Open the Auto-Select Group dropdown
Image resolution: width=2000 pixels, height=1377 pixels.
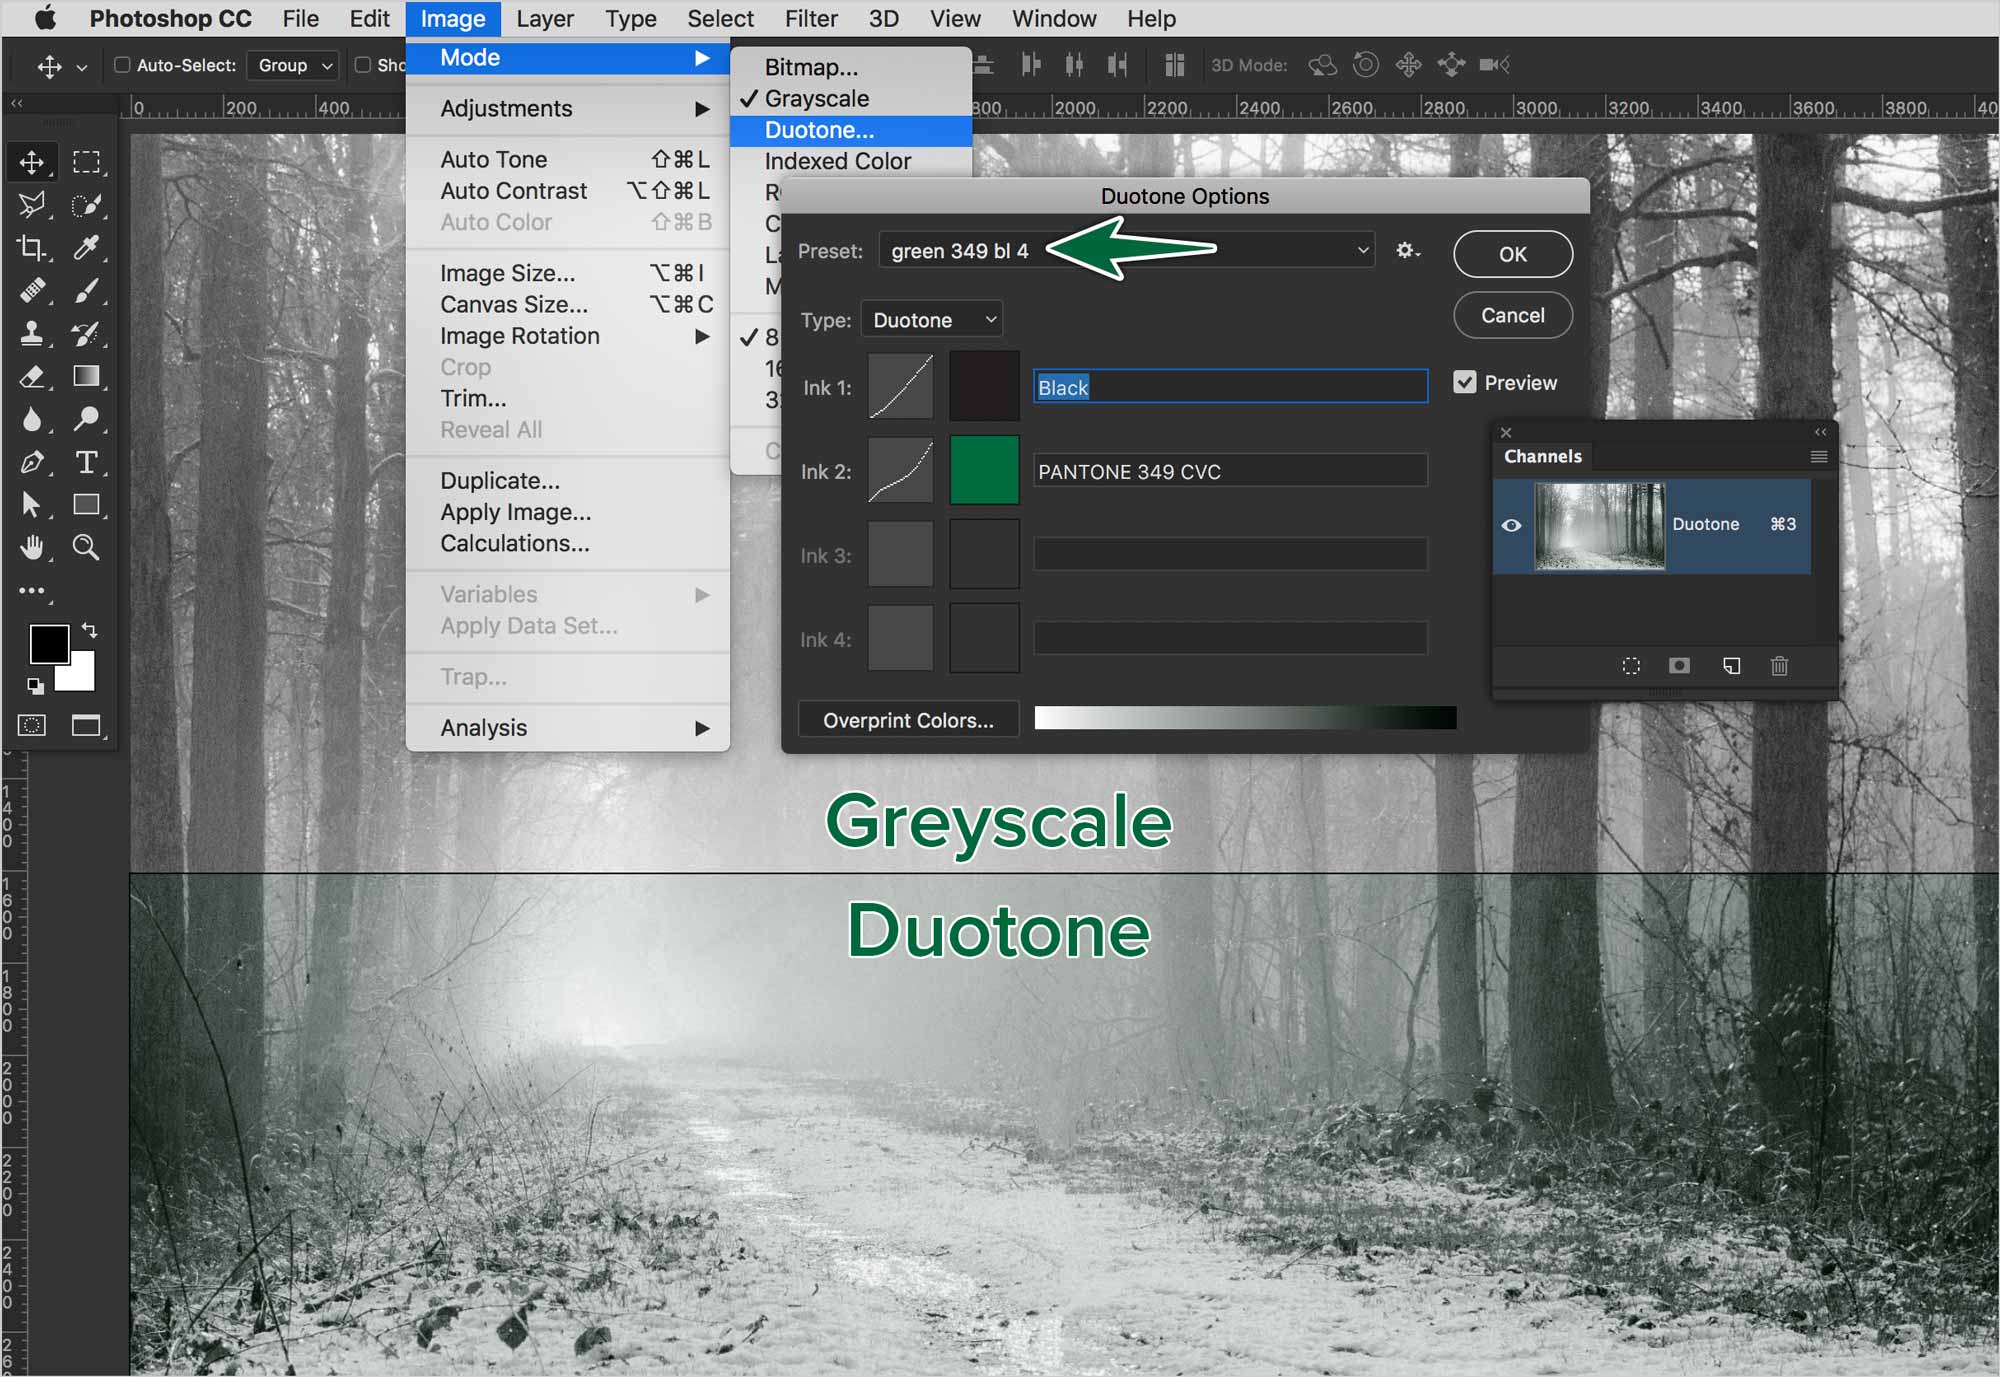[293, 65]
